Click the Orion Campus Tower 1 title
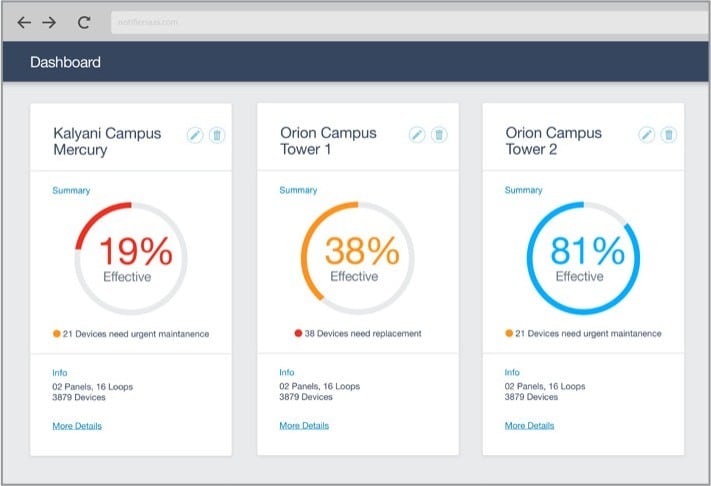This screenshot has width=711, height=486. 330,141
